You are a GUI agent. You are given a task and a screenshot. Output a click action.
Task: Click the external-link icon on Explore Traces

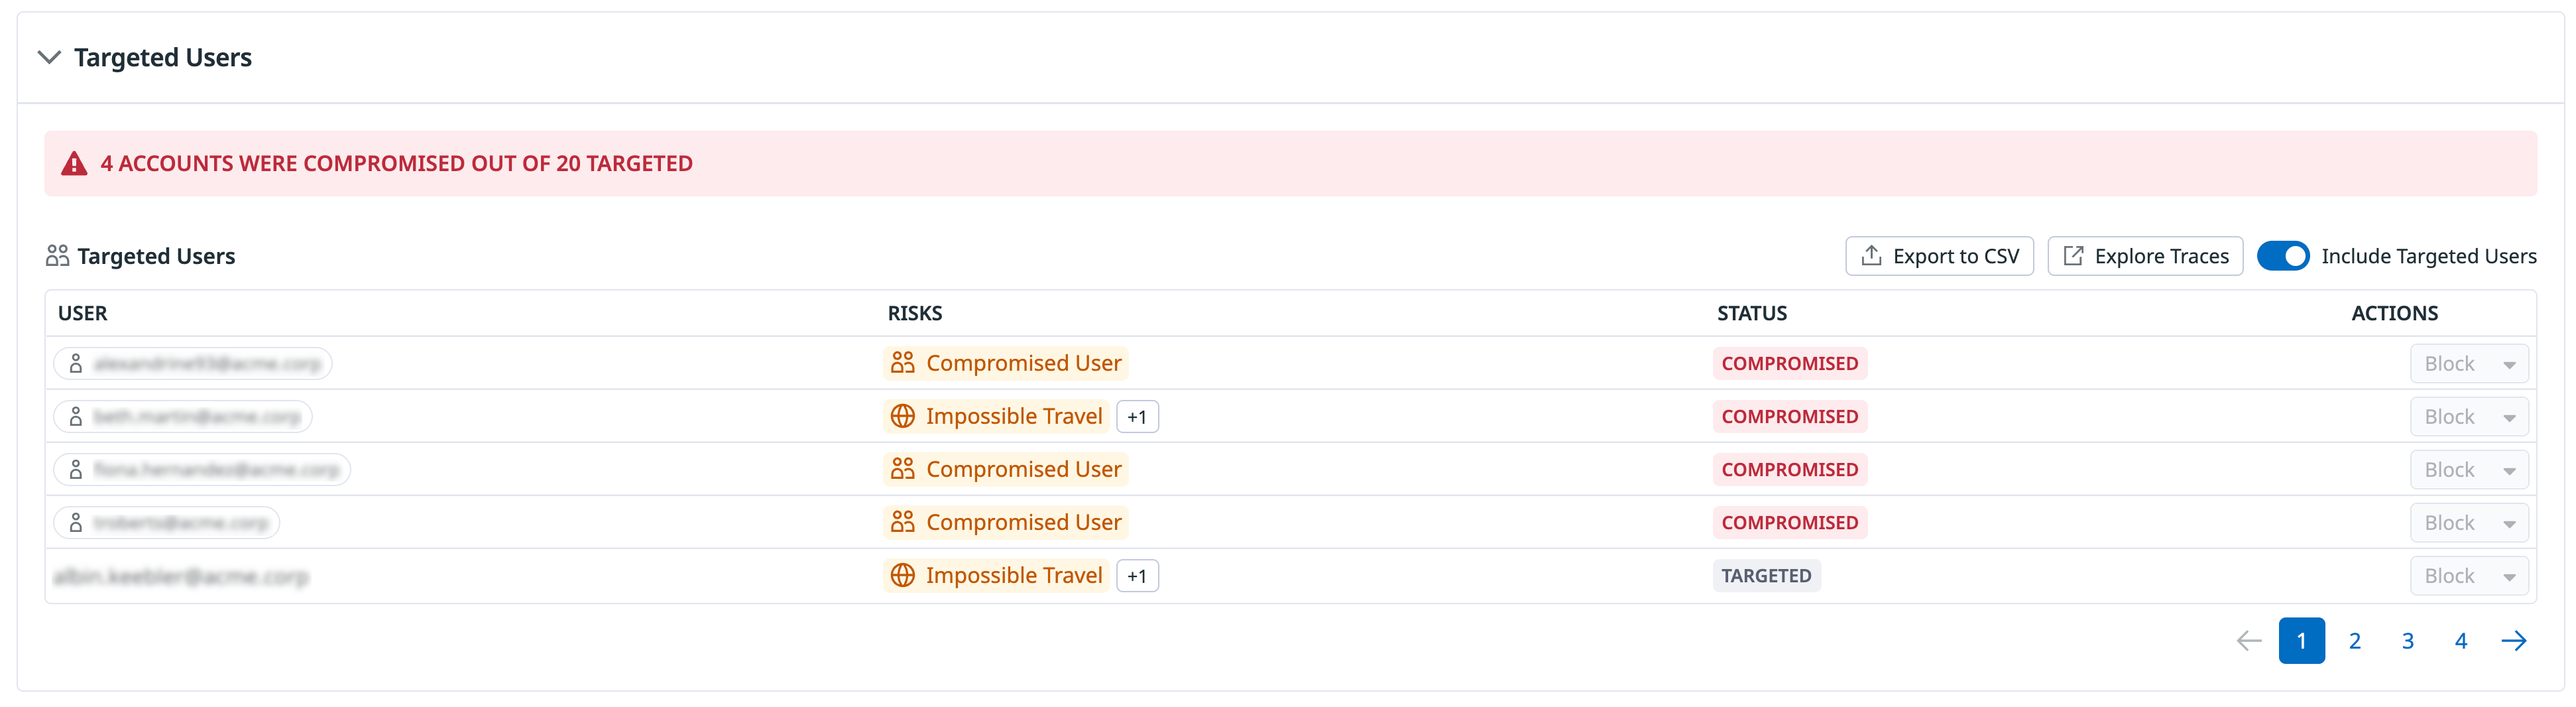pos(2074,255)
